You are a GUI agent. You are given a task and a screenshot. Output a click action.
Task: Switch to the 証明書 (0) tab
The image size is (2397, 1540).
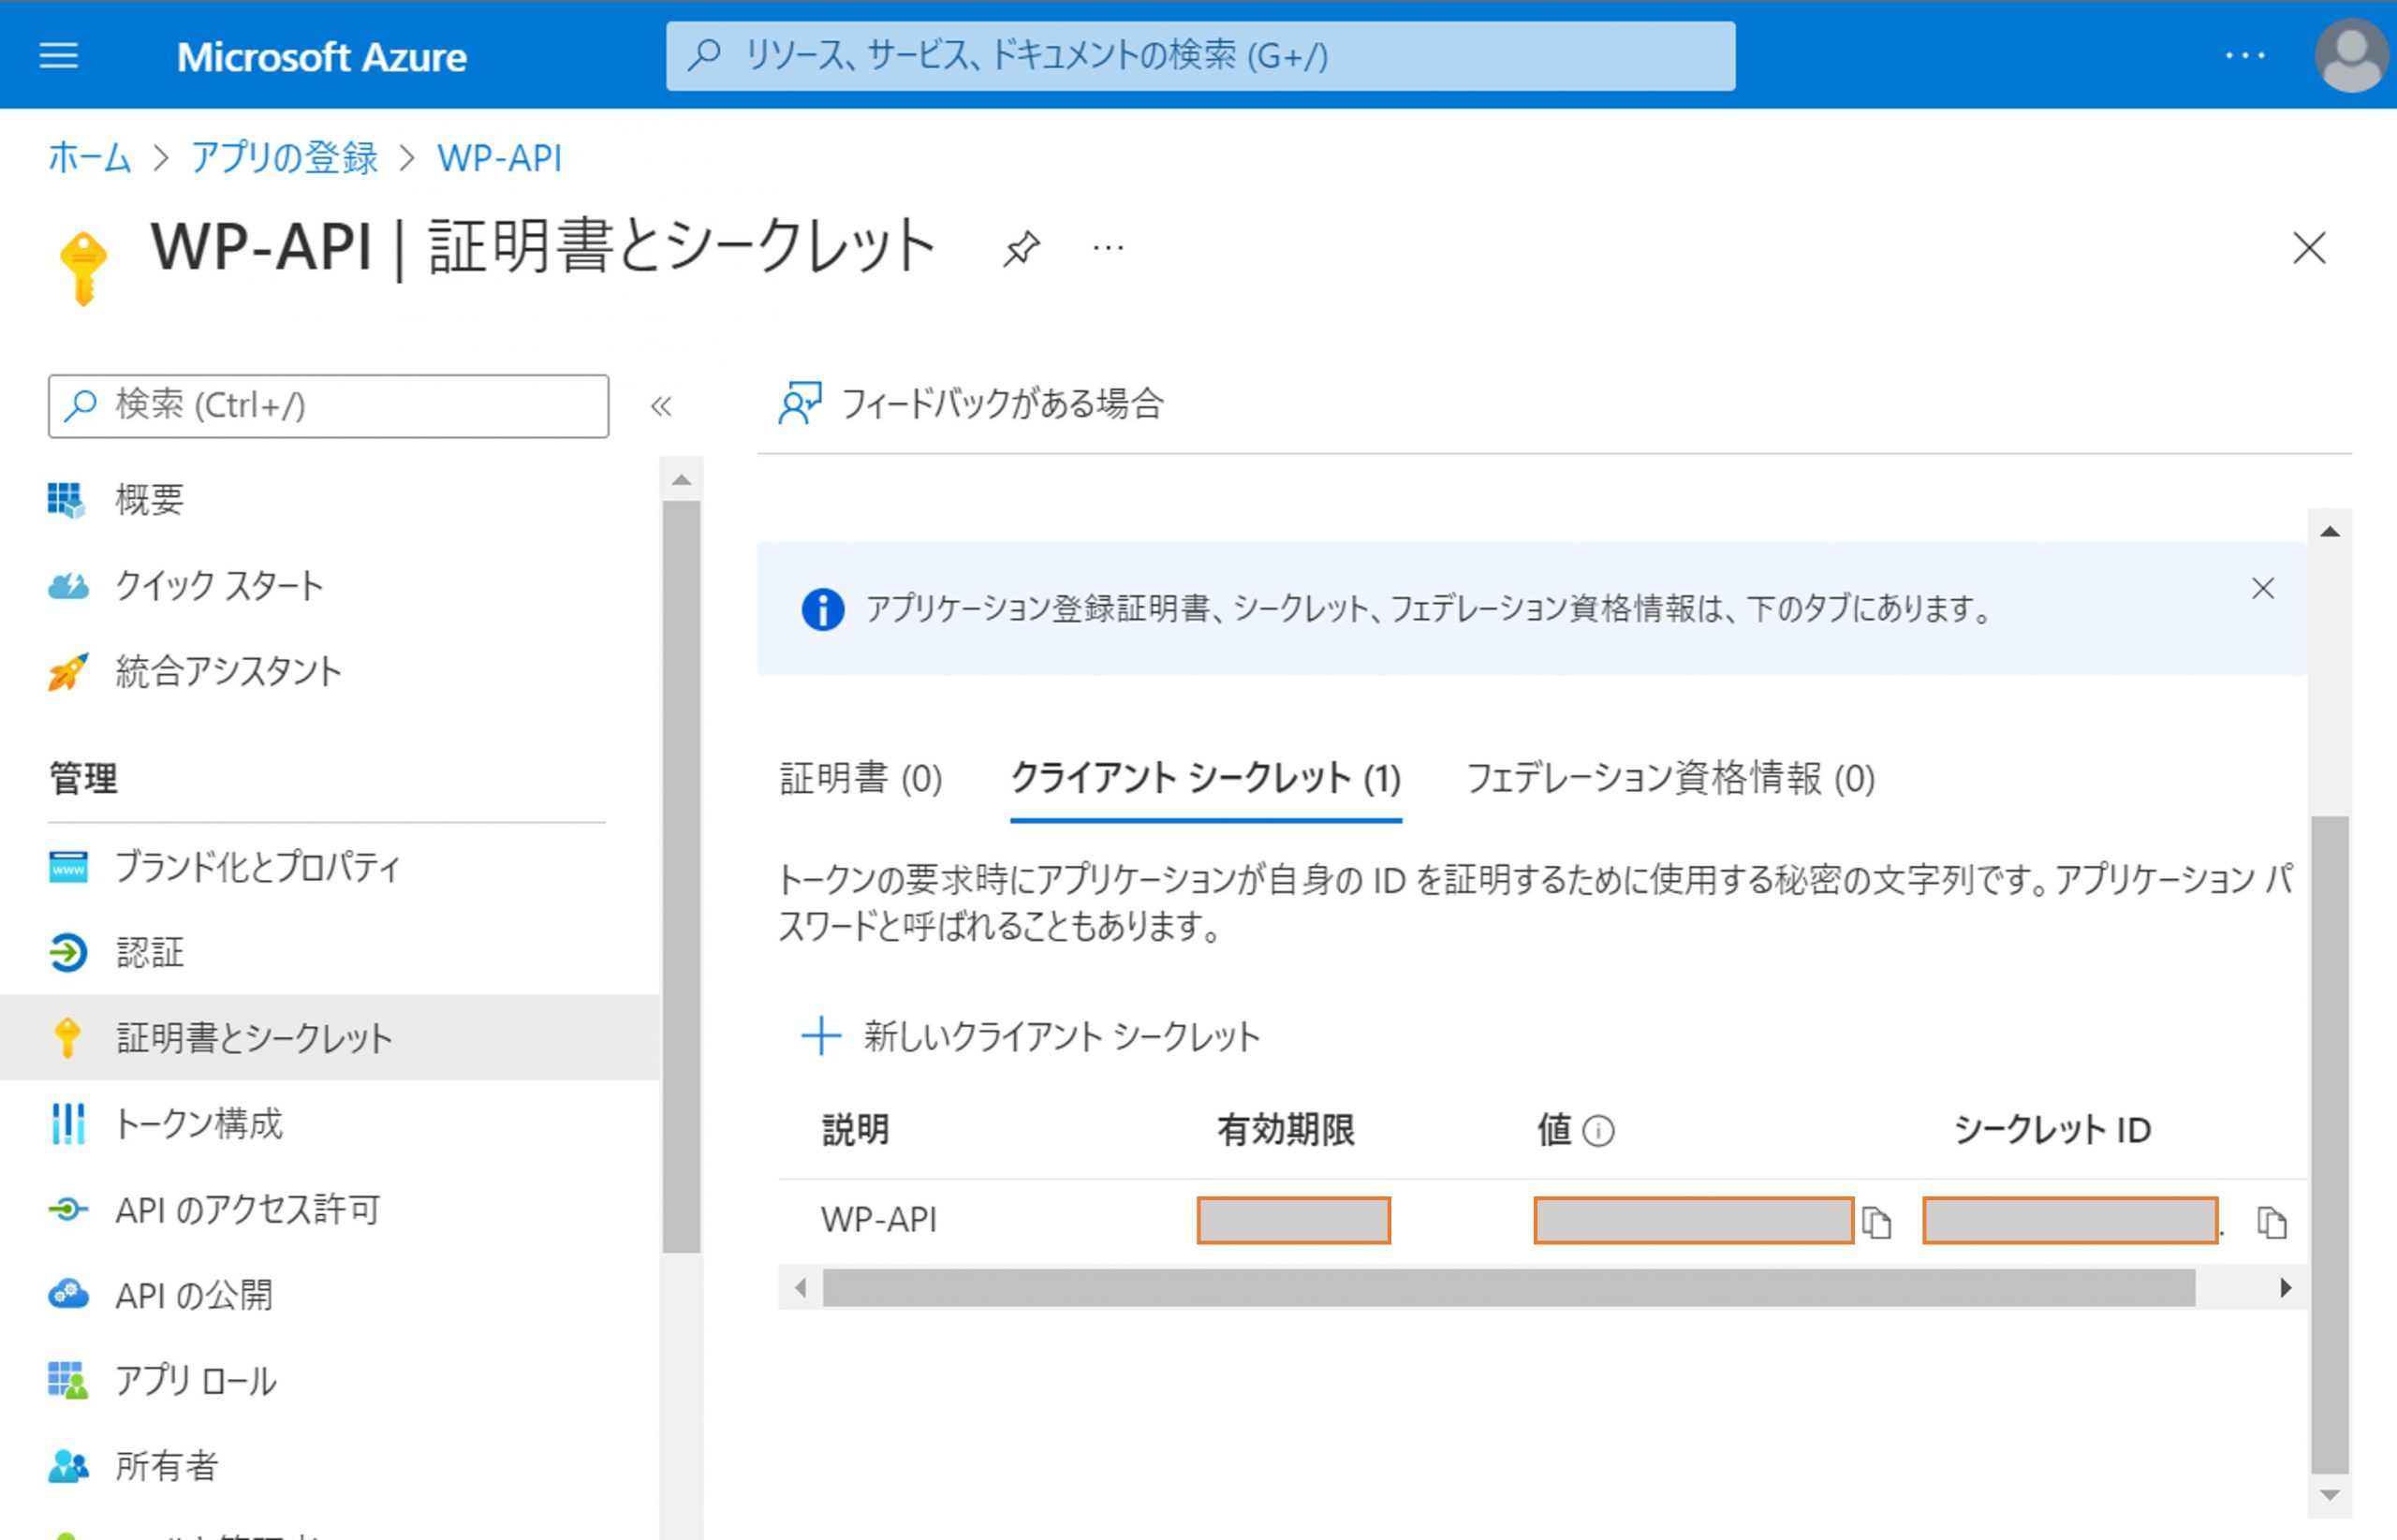[860, 778]
